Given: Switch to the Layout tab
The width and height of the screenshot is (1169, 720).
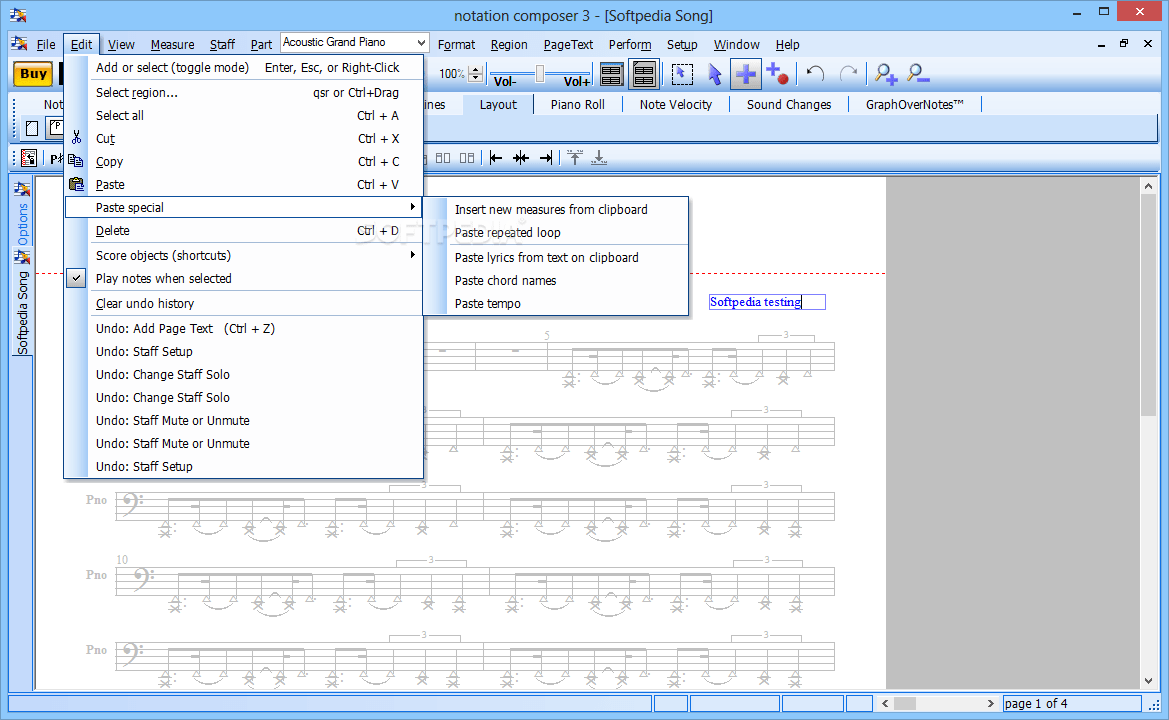Looking at the screenshot, I should [x=498, y=104].
